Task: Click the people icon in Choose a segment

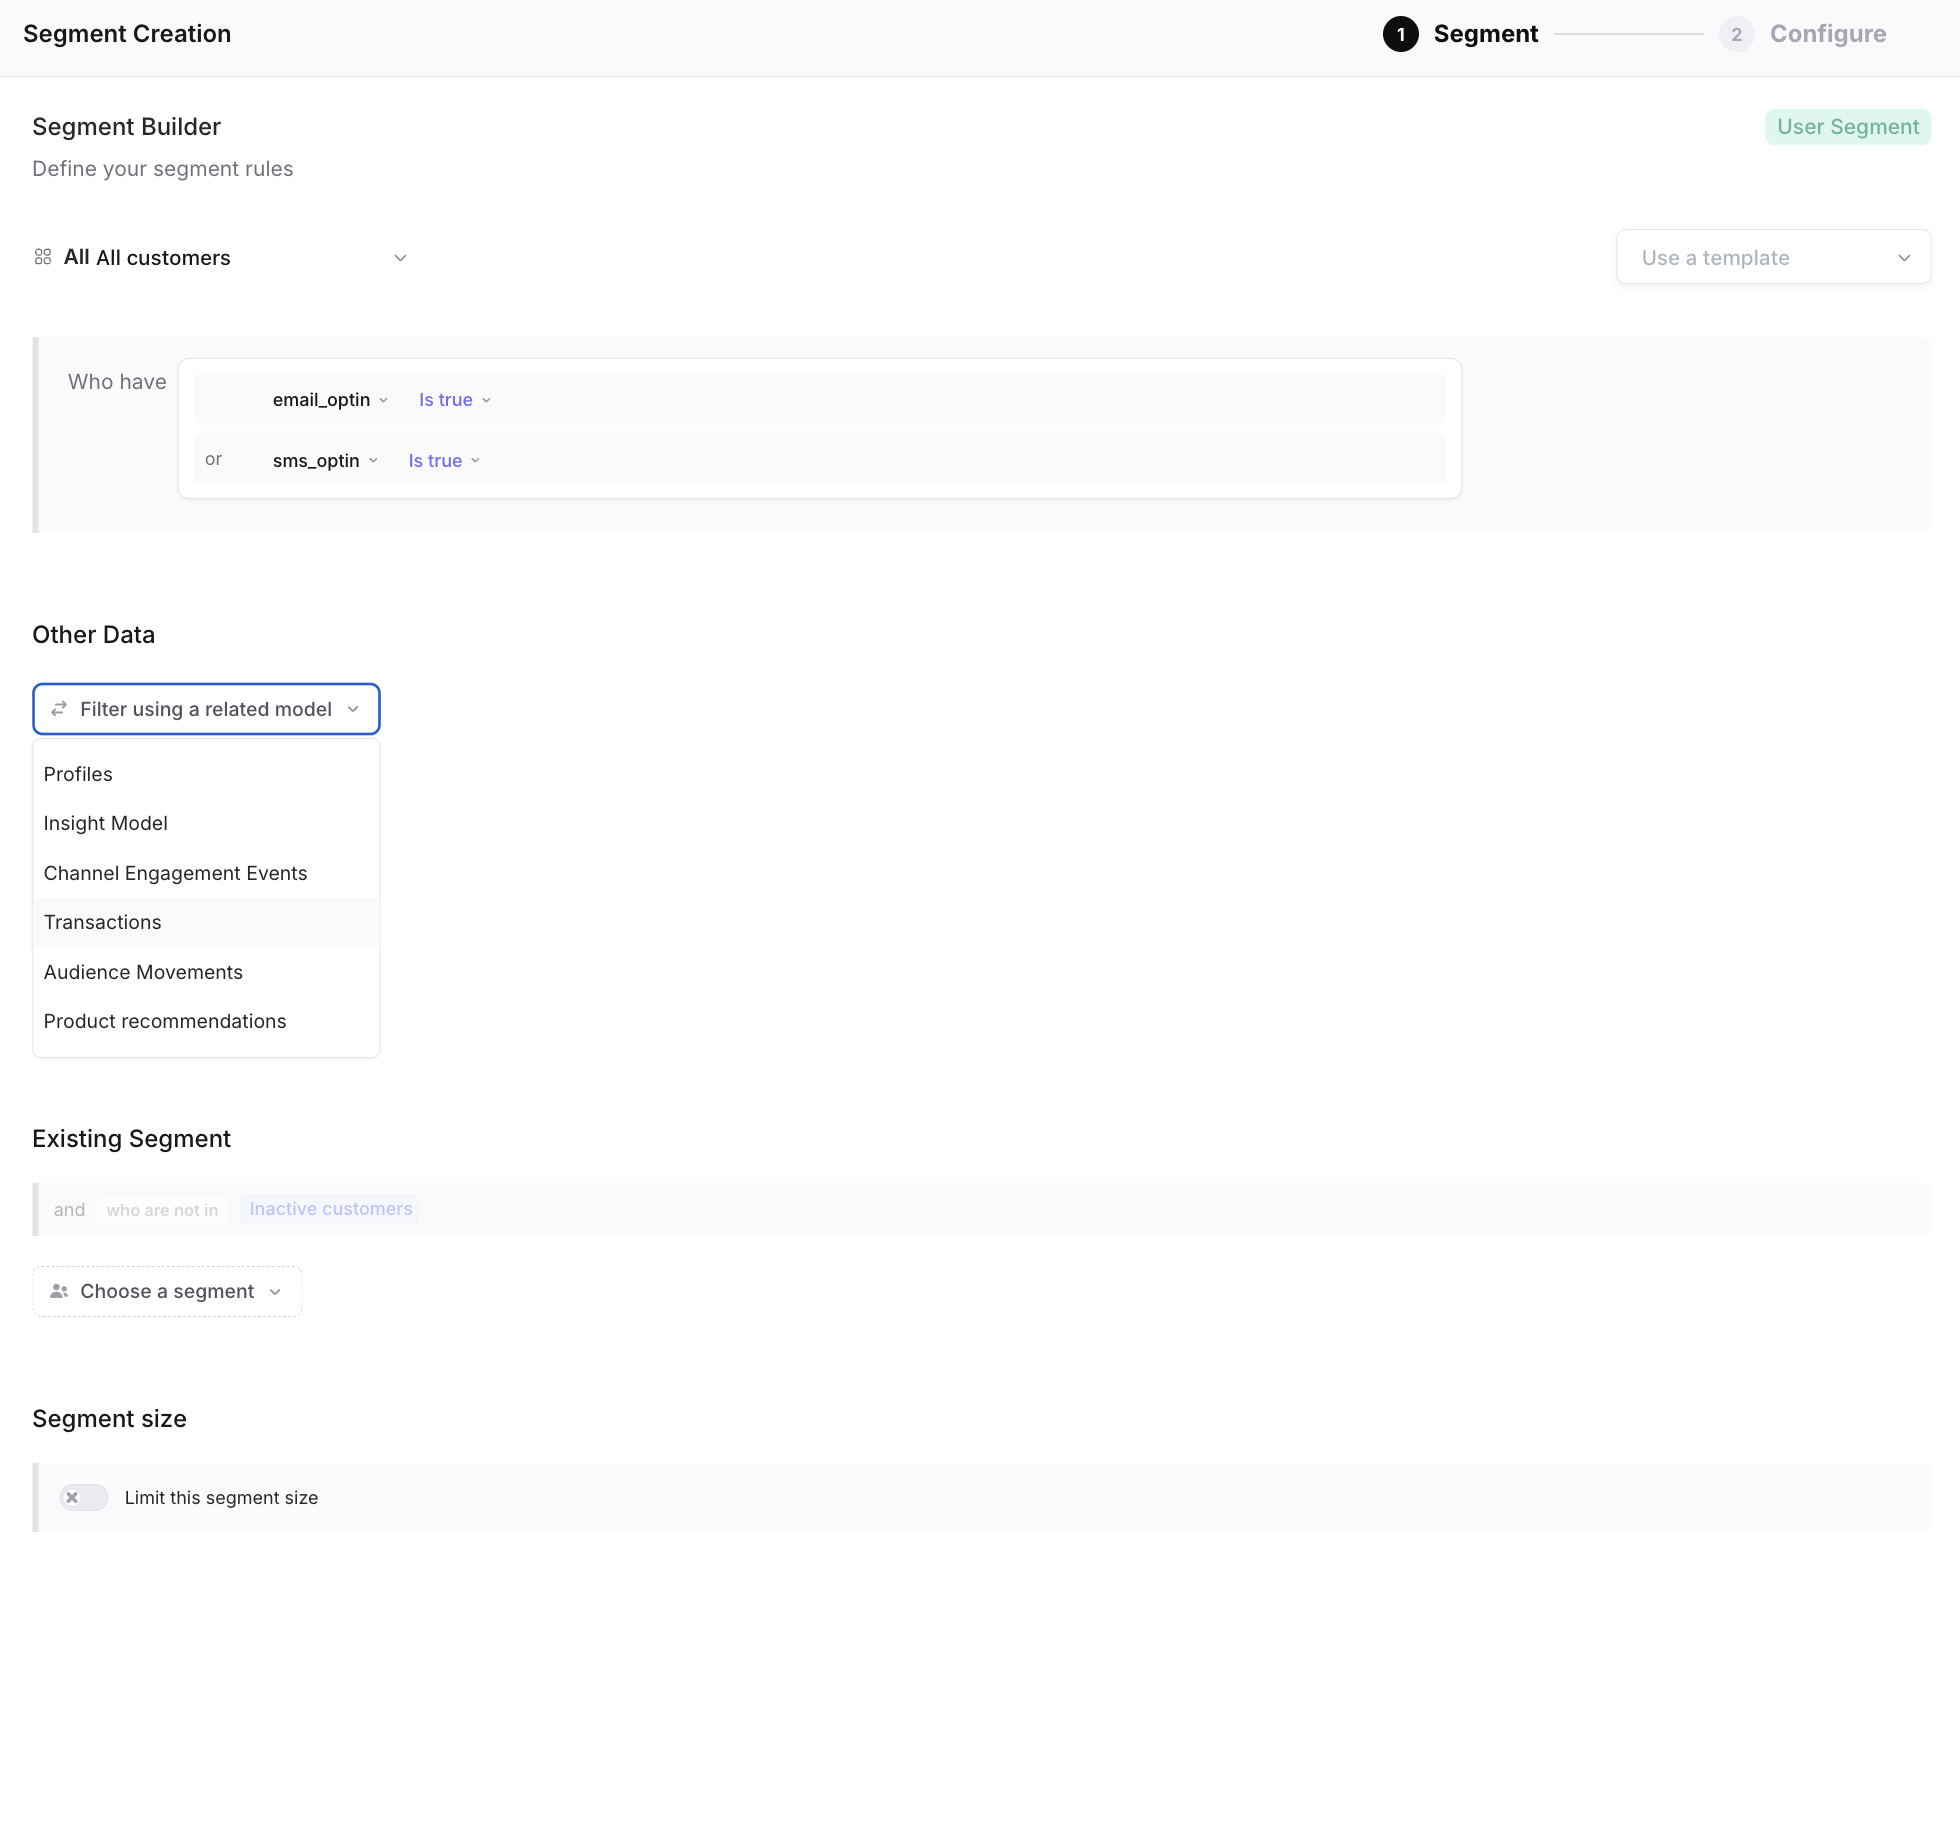Action: point(59,1291)
